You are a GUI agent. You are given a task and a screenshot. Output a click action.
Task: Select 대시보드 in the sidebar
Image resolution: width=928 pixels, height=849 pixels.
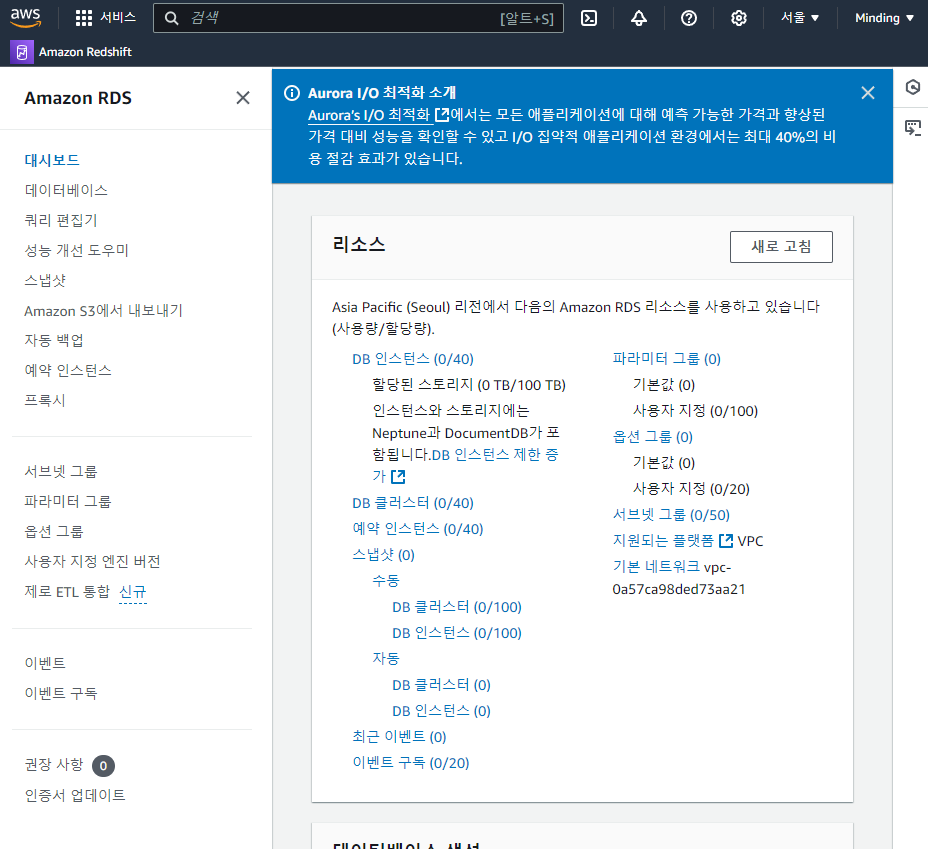coord(52,160)
